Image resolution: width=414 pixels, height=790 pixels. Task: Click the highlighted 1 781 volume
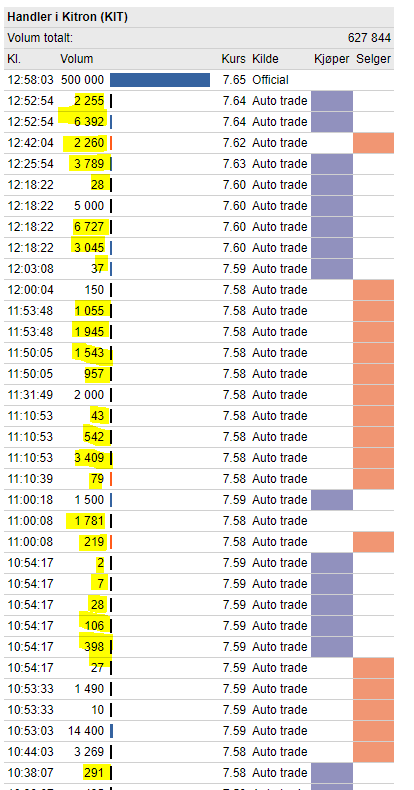[x=89, y=521]
